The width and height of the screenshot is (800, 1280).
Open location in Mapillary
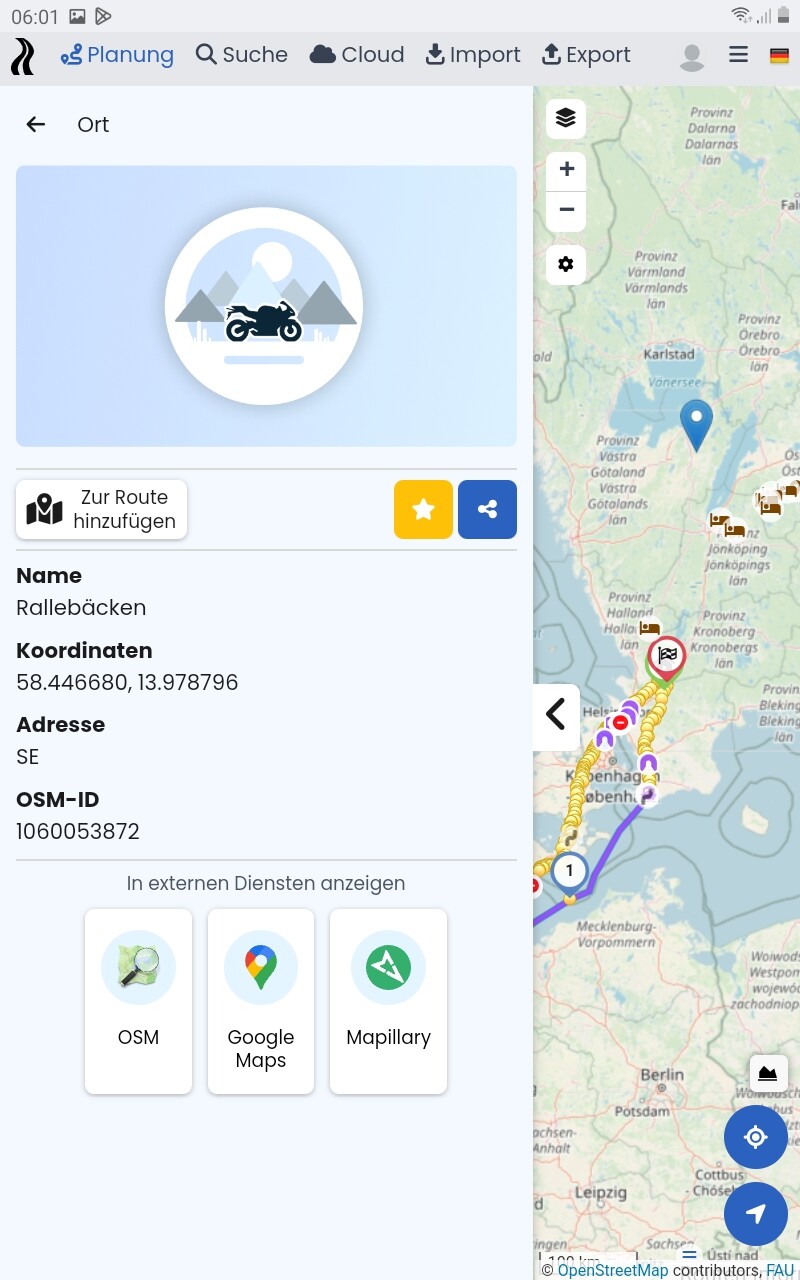388,1001
